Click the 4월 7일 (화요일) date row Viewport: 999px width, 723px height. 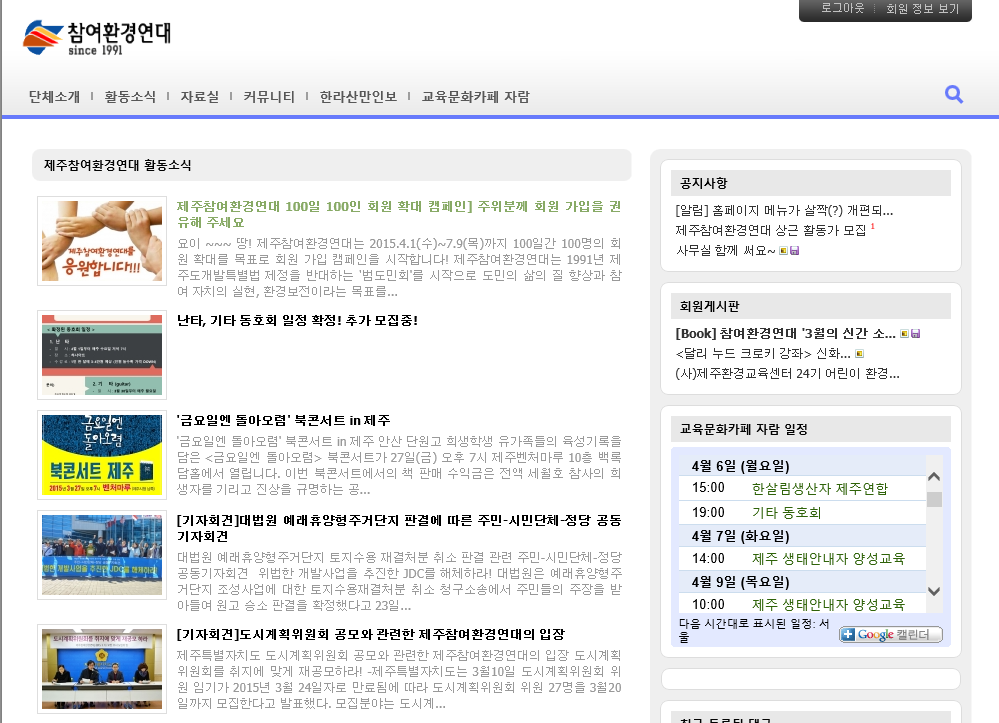coord(800,536)
